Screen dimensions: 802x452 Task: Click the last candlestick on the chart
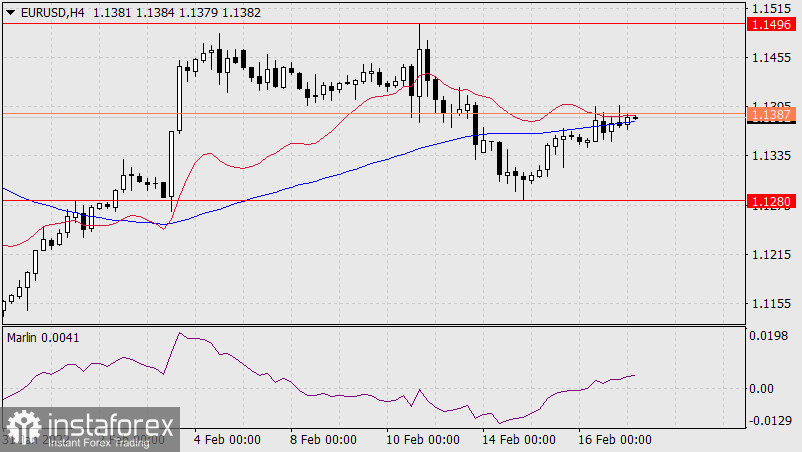(x=634, y=118)
